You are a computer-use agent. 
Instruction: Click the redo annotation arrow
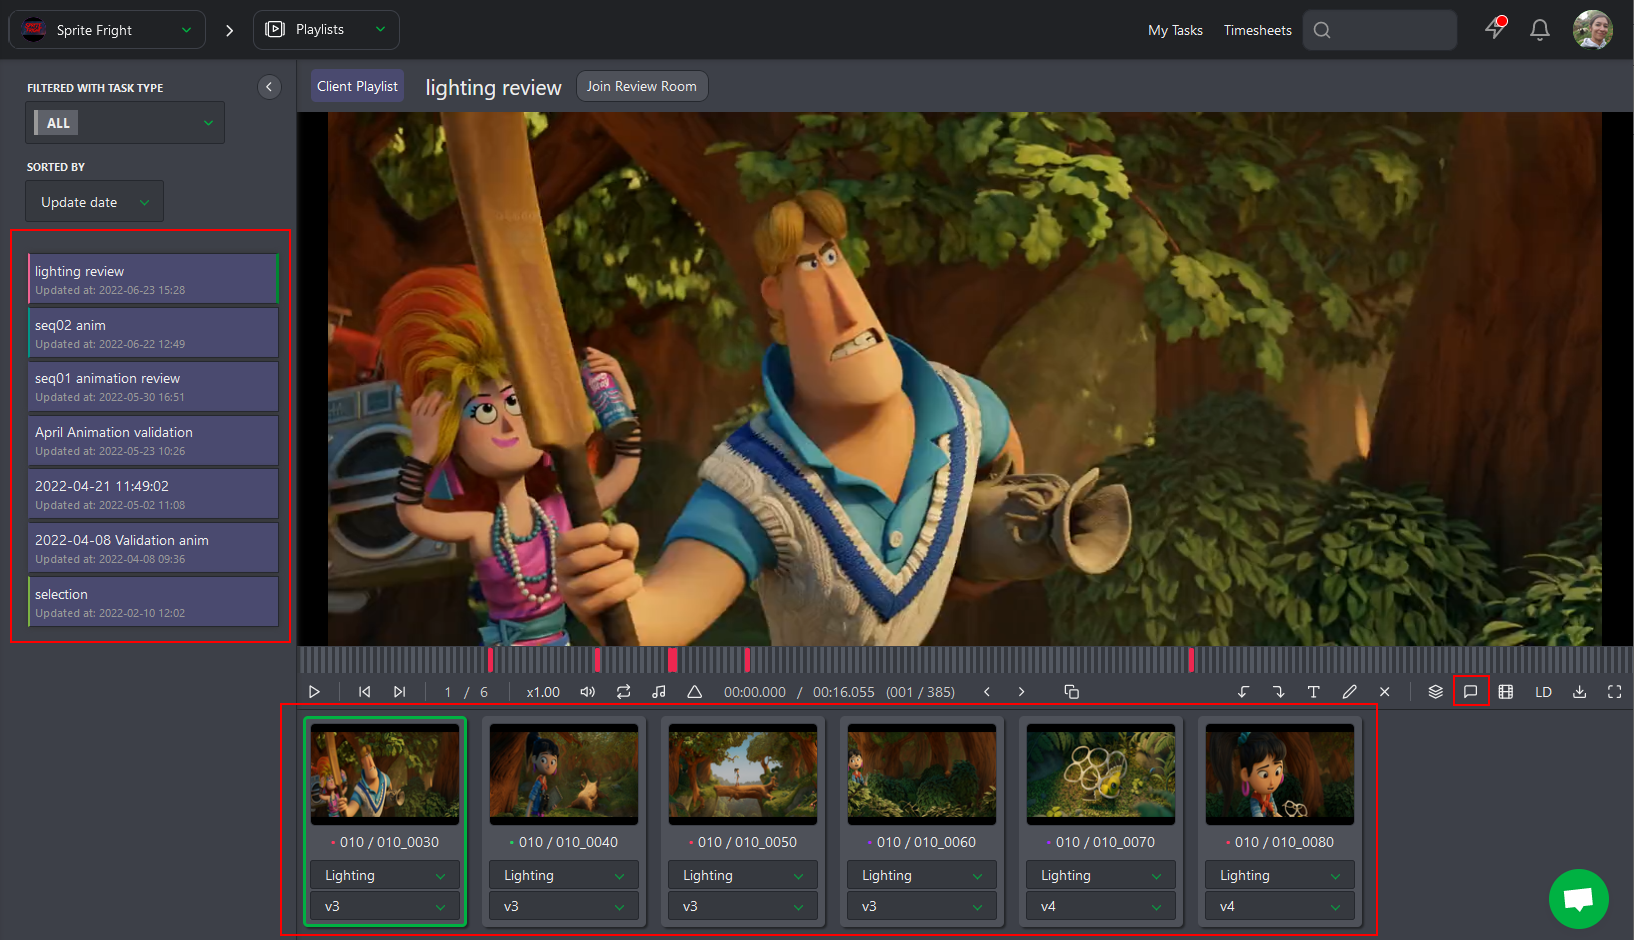[x=1279, y=692]
